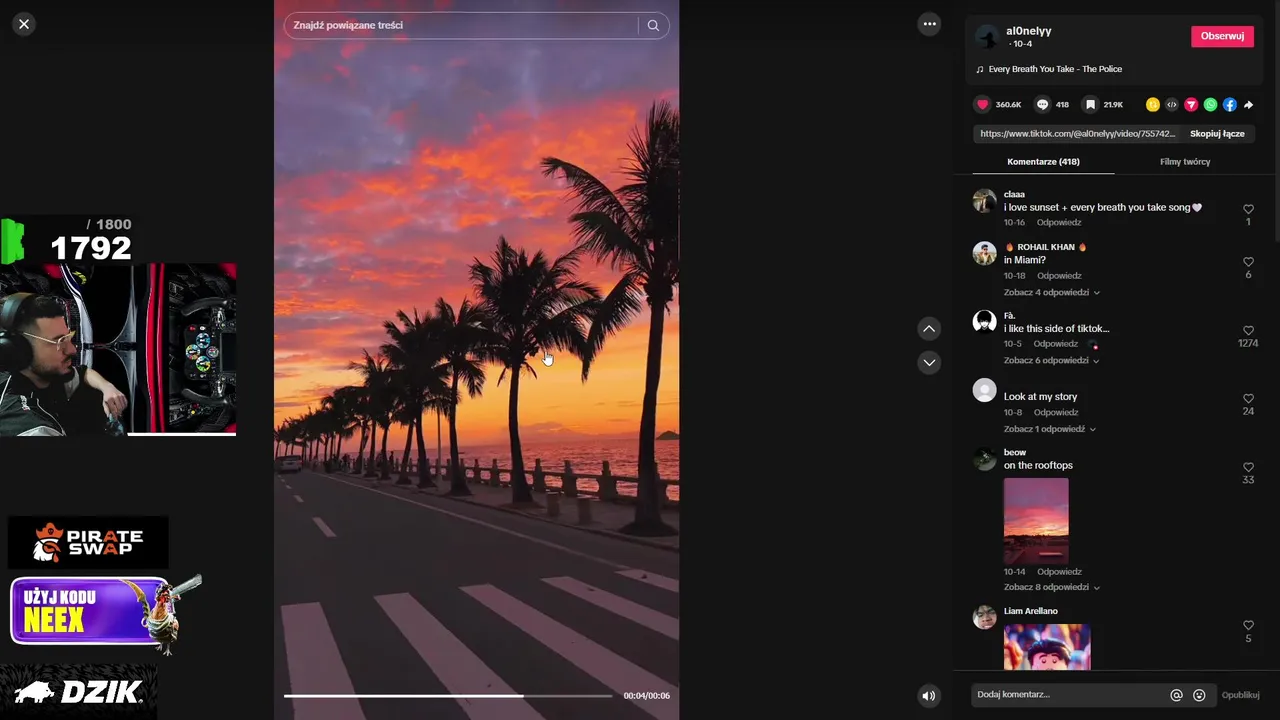Open the emoji picker icon

1199,695
